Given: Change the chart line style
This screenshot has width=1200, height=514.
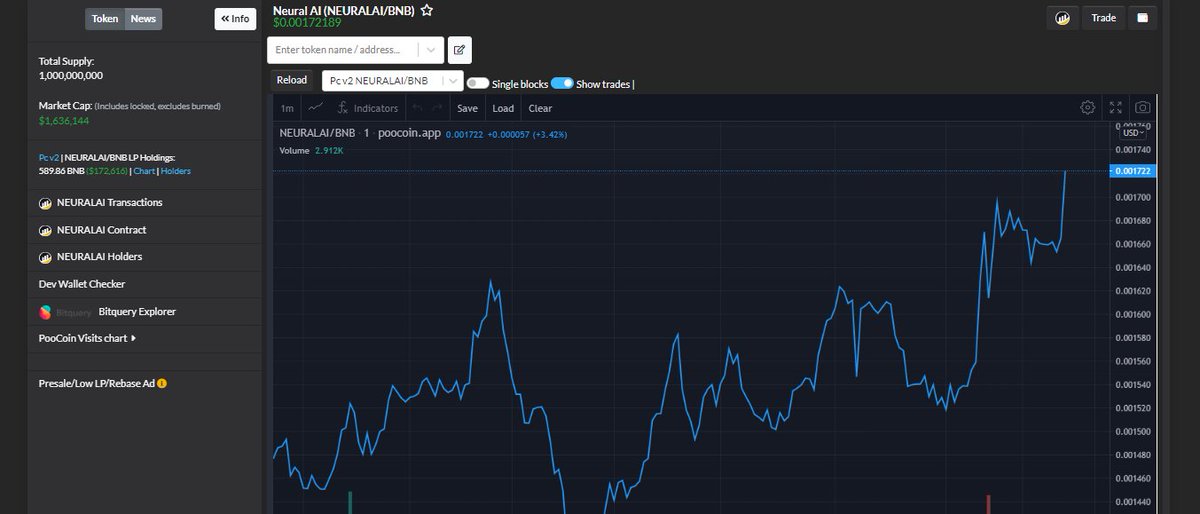Looking at the screenshot, I should click(316, 108).
